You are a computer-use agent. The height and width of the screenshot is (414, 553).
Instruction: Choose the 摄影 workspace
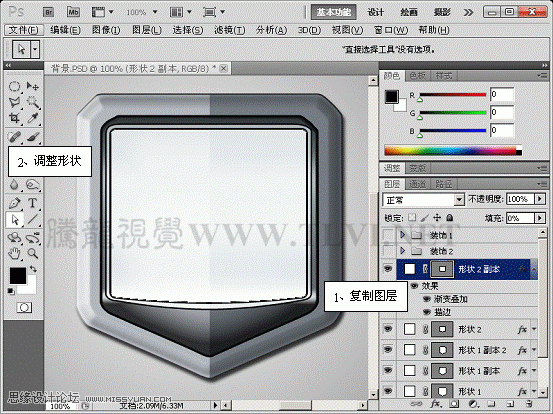[x=442, y=12]
